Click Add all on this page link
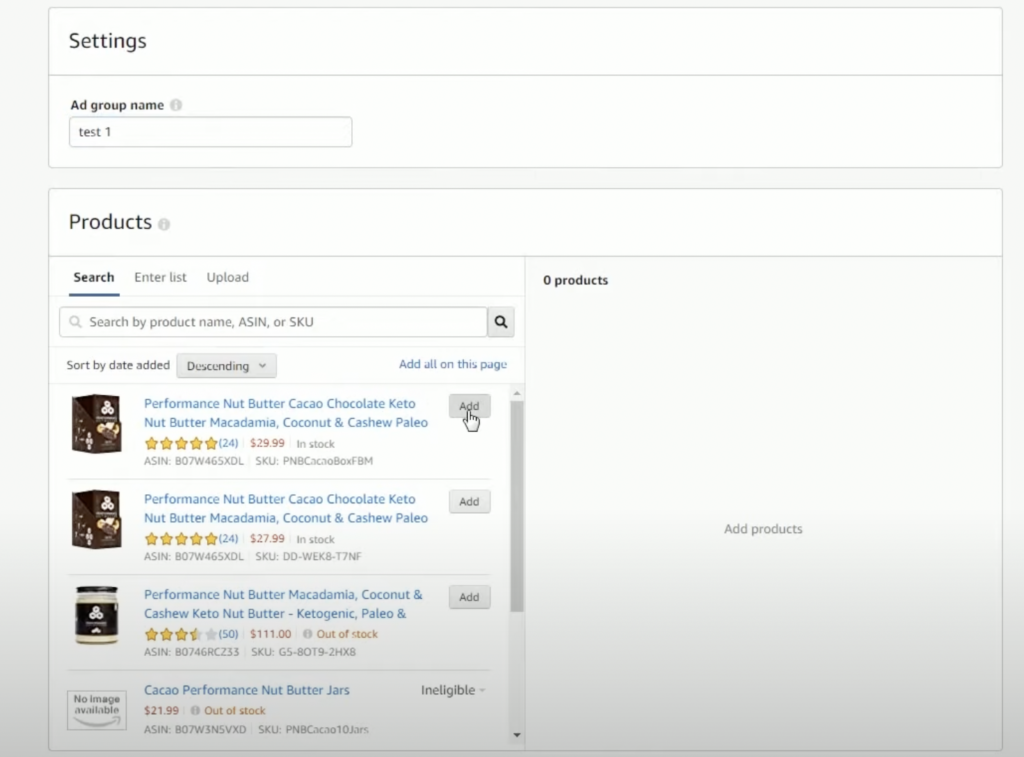Image resolution: width=1024 pixels, height=757 pixels. 452,364
